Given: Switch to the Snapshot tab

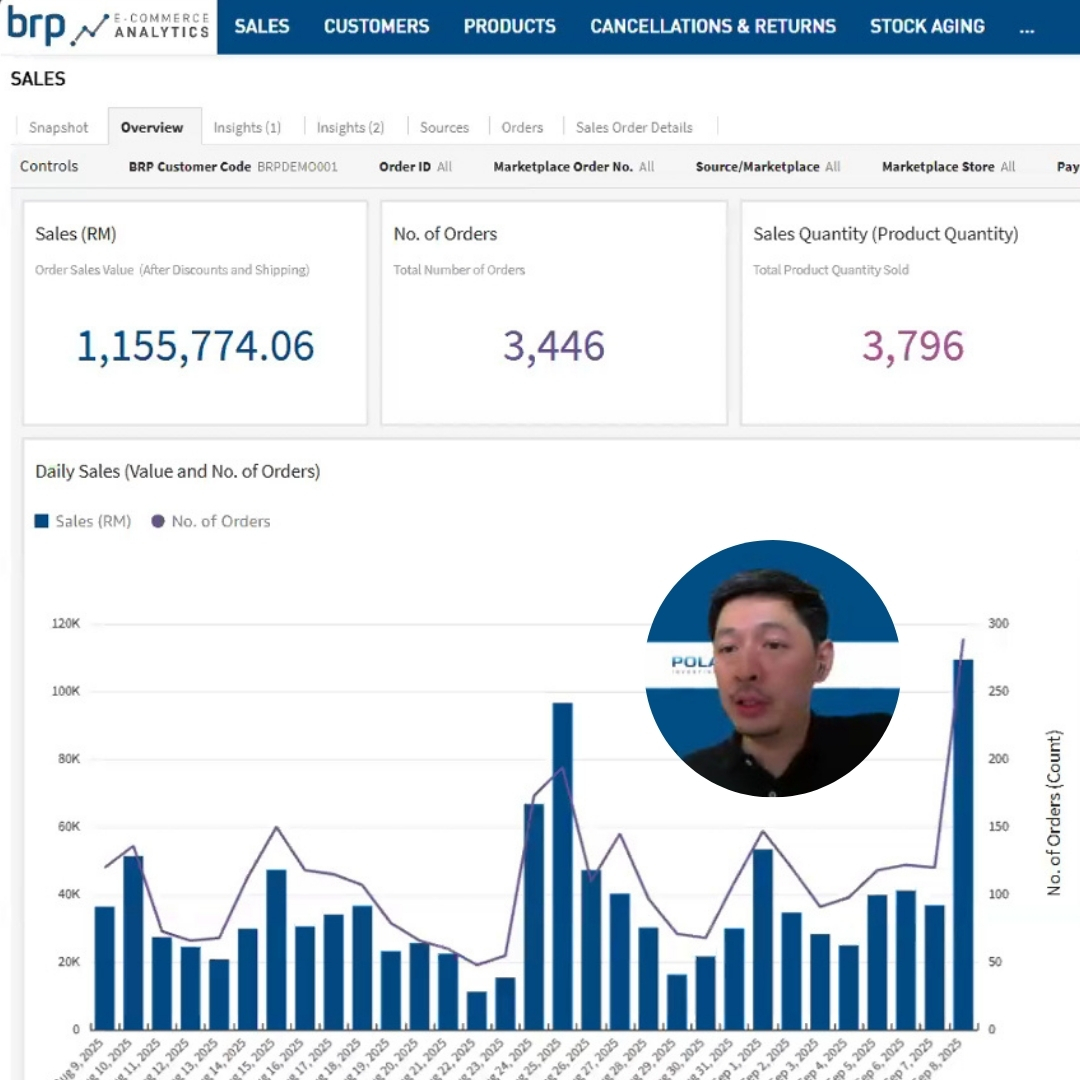Looking at the screenshot, I should pyautogui.click(x=58, y=128).
